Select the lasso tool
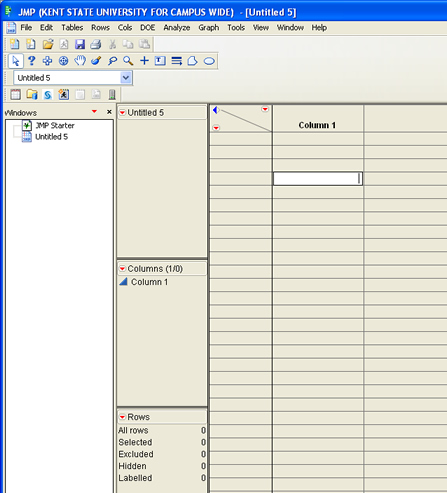 click(x=112, y=61)
